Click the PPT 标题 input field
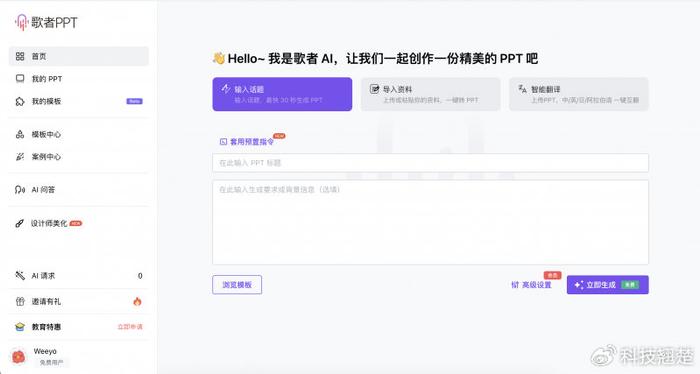This screenshot has width=700, height=374. click(x=430, y=163)
